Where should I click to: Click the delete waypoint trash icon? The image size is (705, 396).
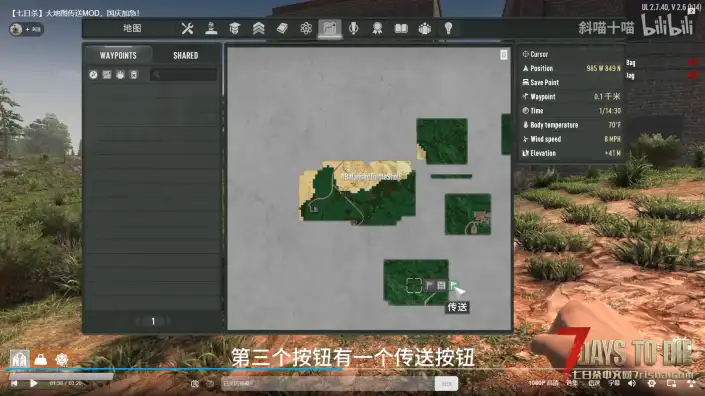tap(134, 75)
